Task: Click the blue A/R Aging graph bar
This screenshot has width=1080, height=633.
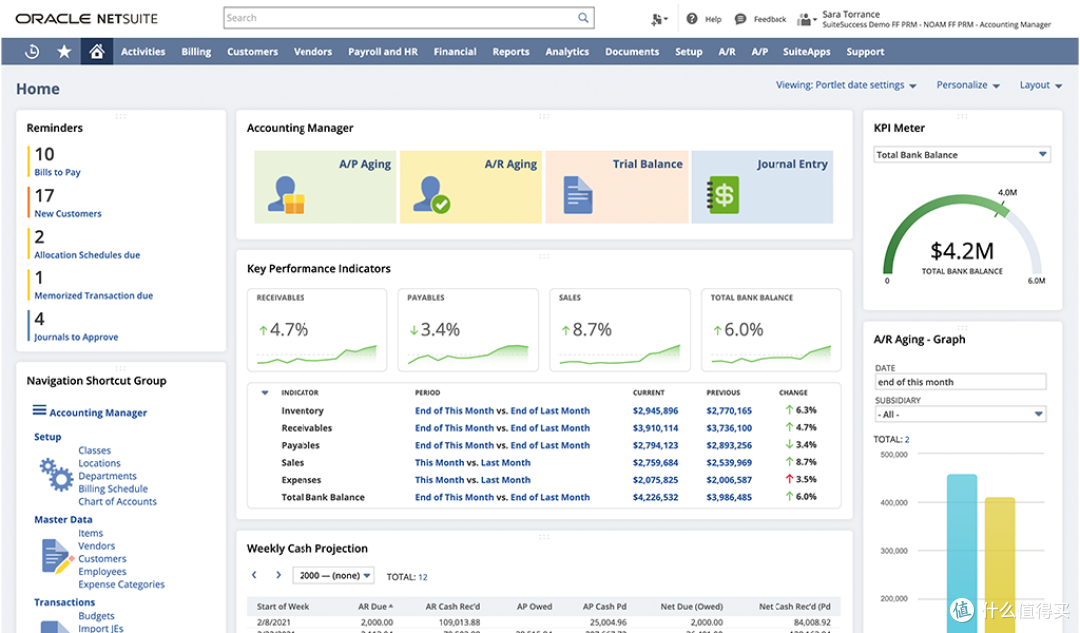Action: 962,553
